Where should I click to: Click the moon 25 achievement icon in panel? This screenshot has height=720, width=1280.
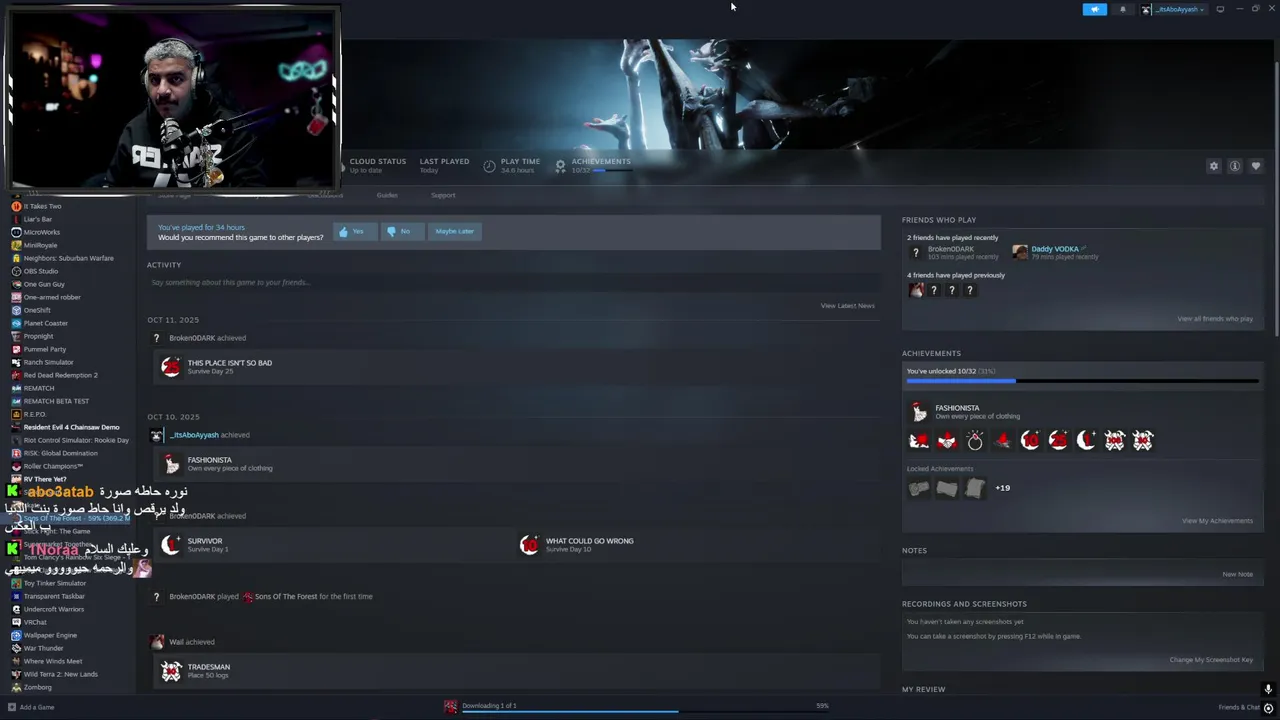point(1059,441)
